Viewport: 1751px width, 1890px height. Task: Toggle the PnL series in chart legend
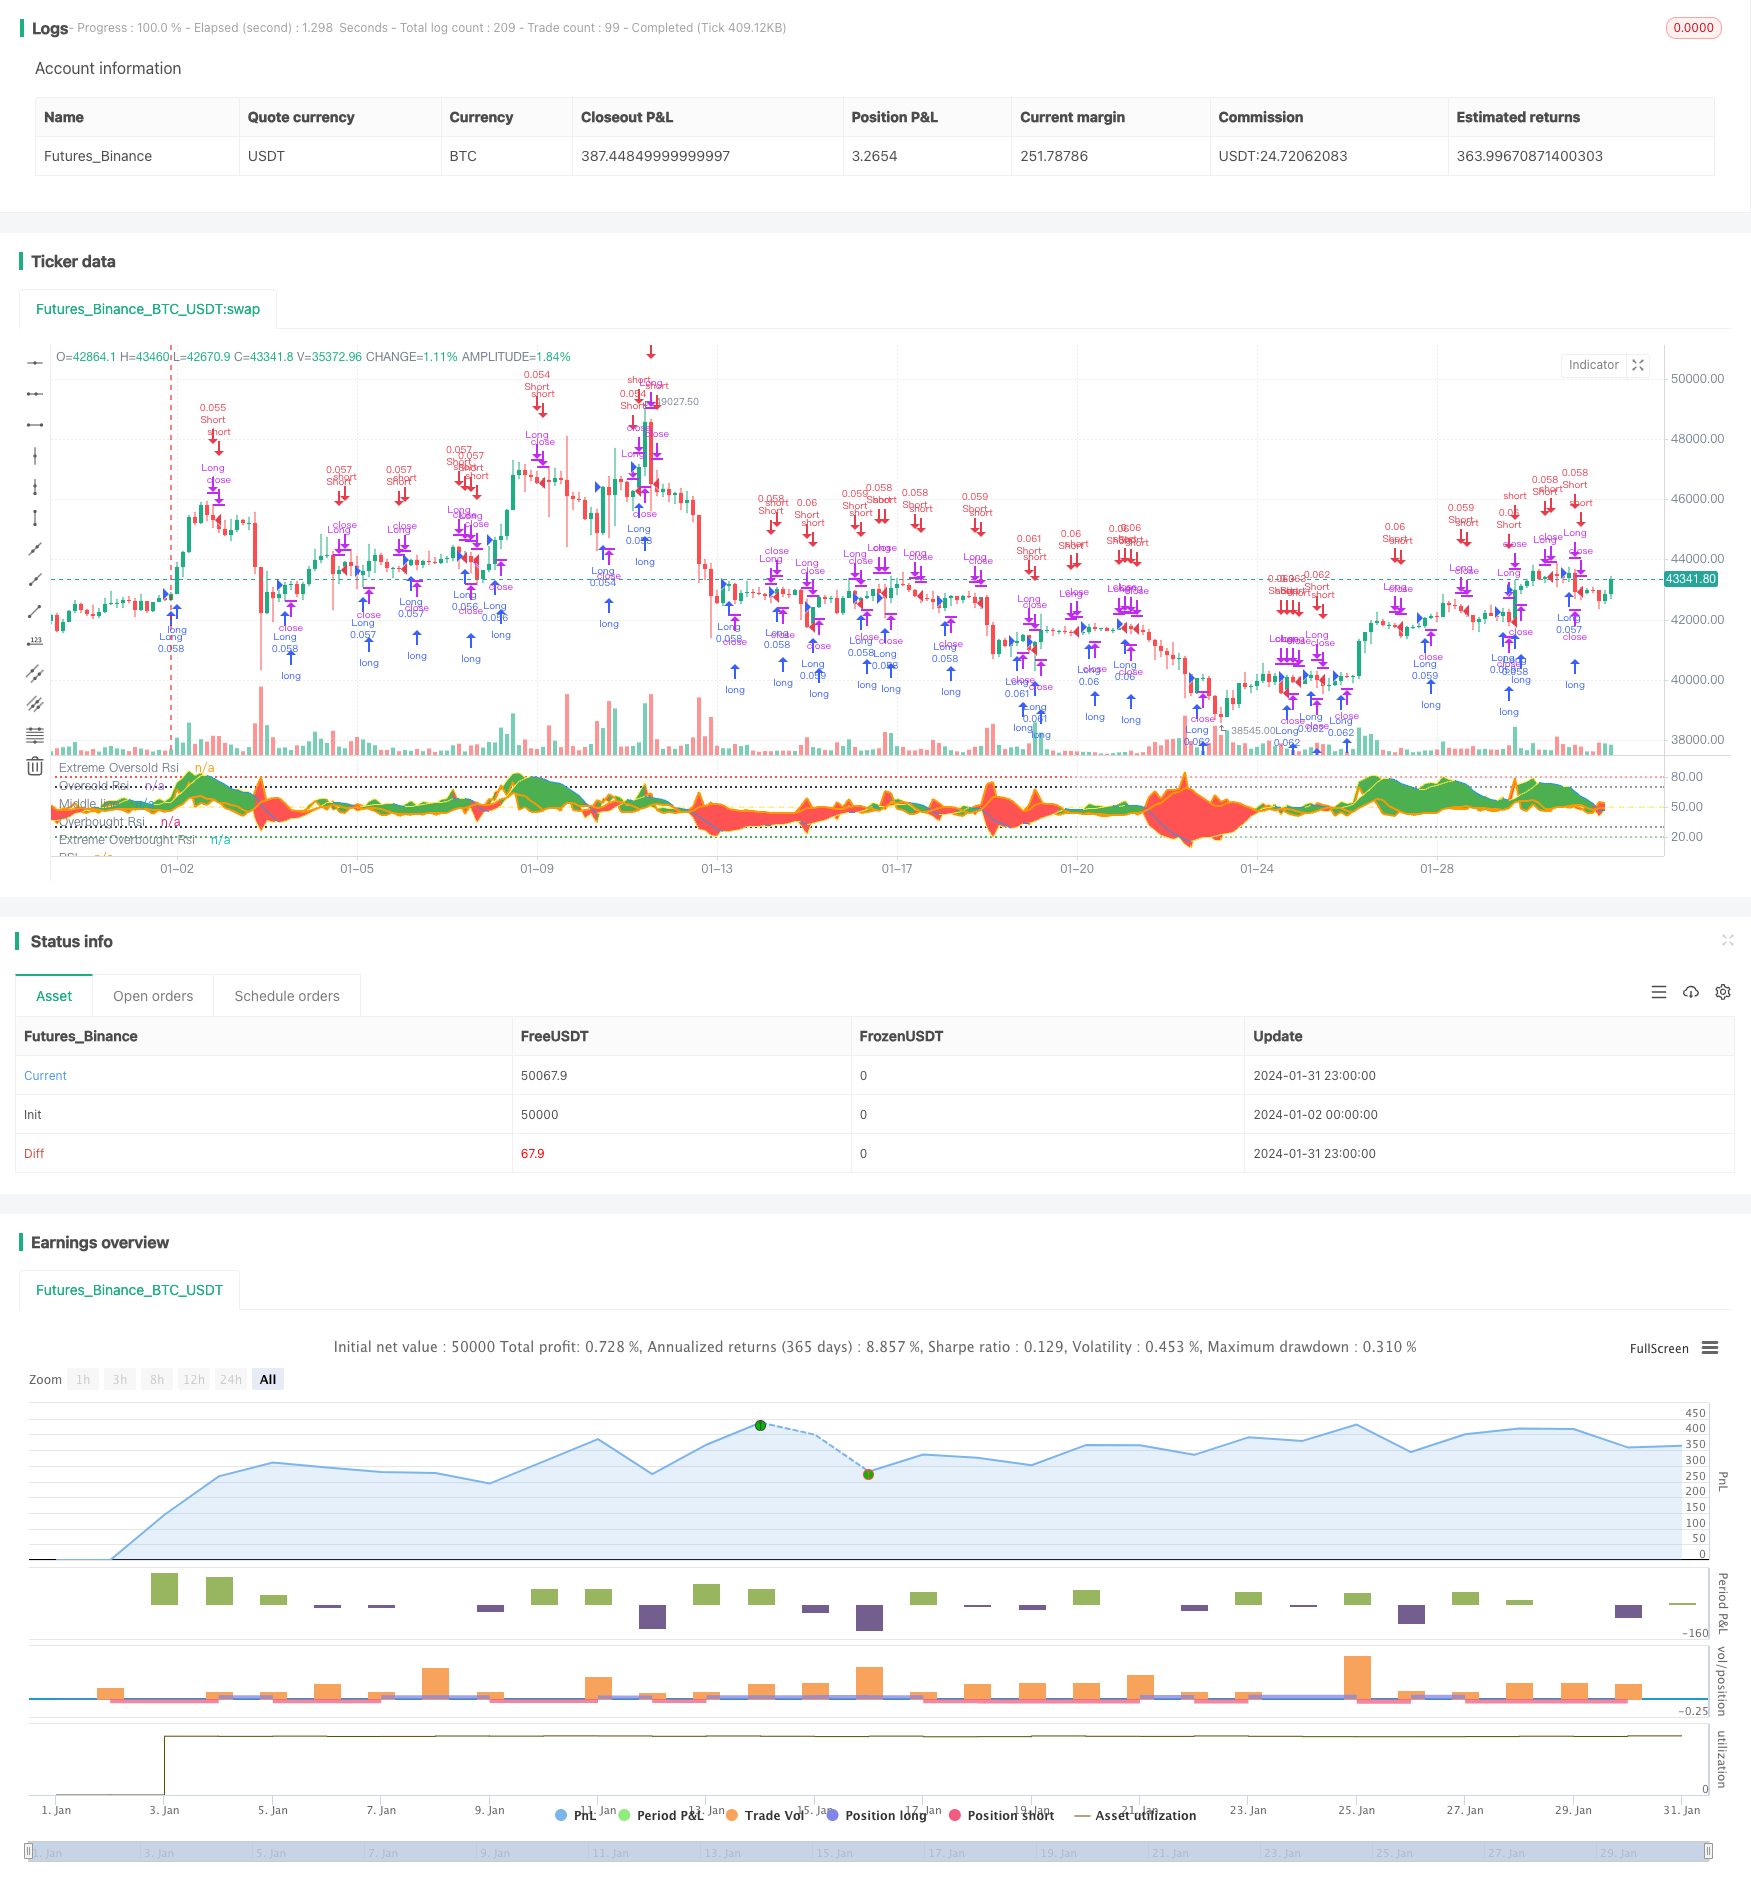click(x=576, y=1815)
